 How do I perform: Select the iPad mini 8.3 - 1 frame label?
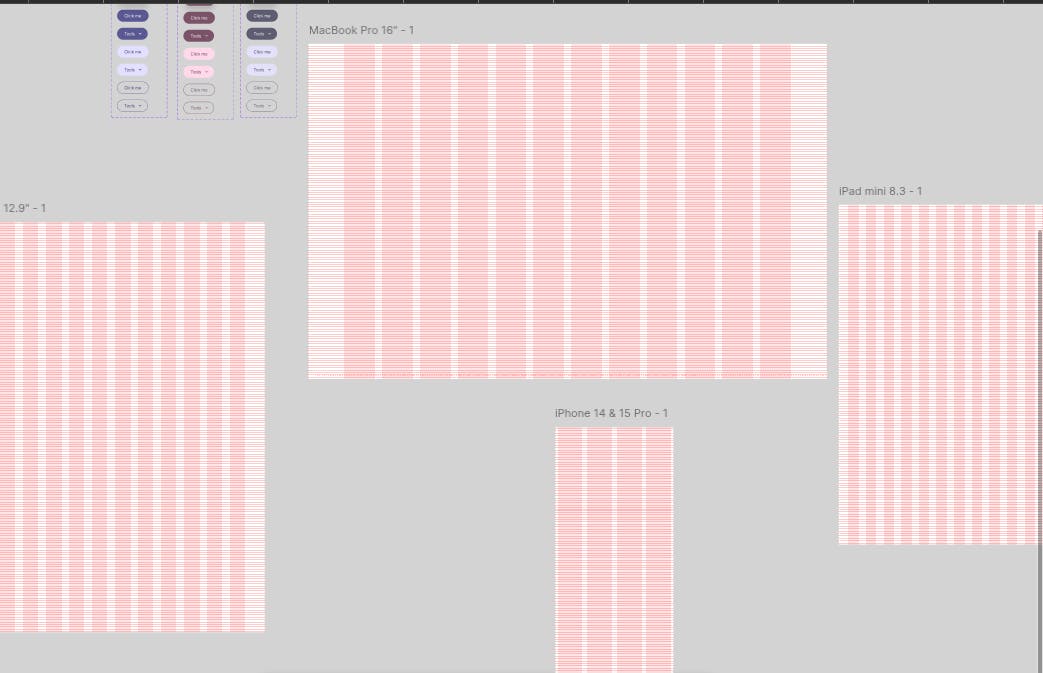[880, 191]
